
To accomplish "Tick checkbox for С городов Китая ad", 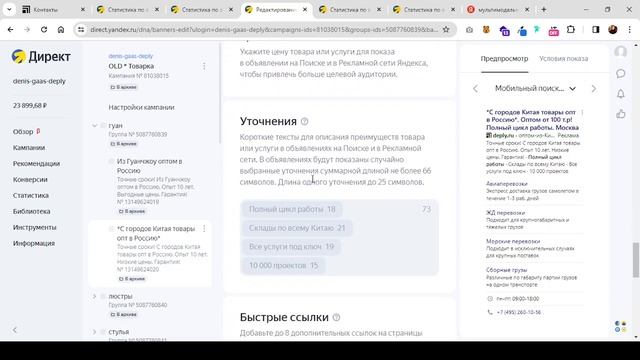I will coord(111,229).
